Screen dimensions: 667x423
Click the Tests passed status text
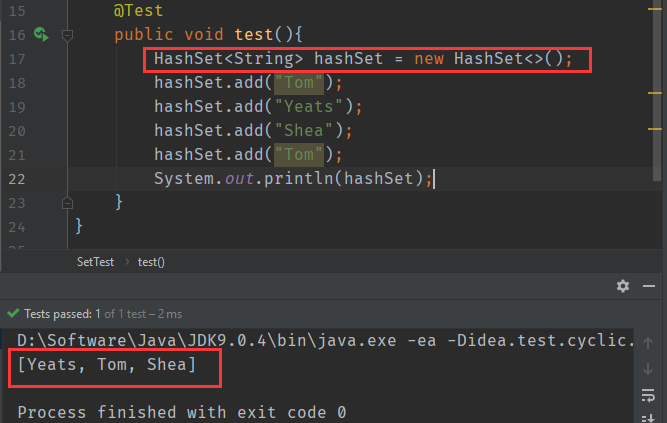(x=103, y=314)
